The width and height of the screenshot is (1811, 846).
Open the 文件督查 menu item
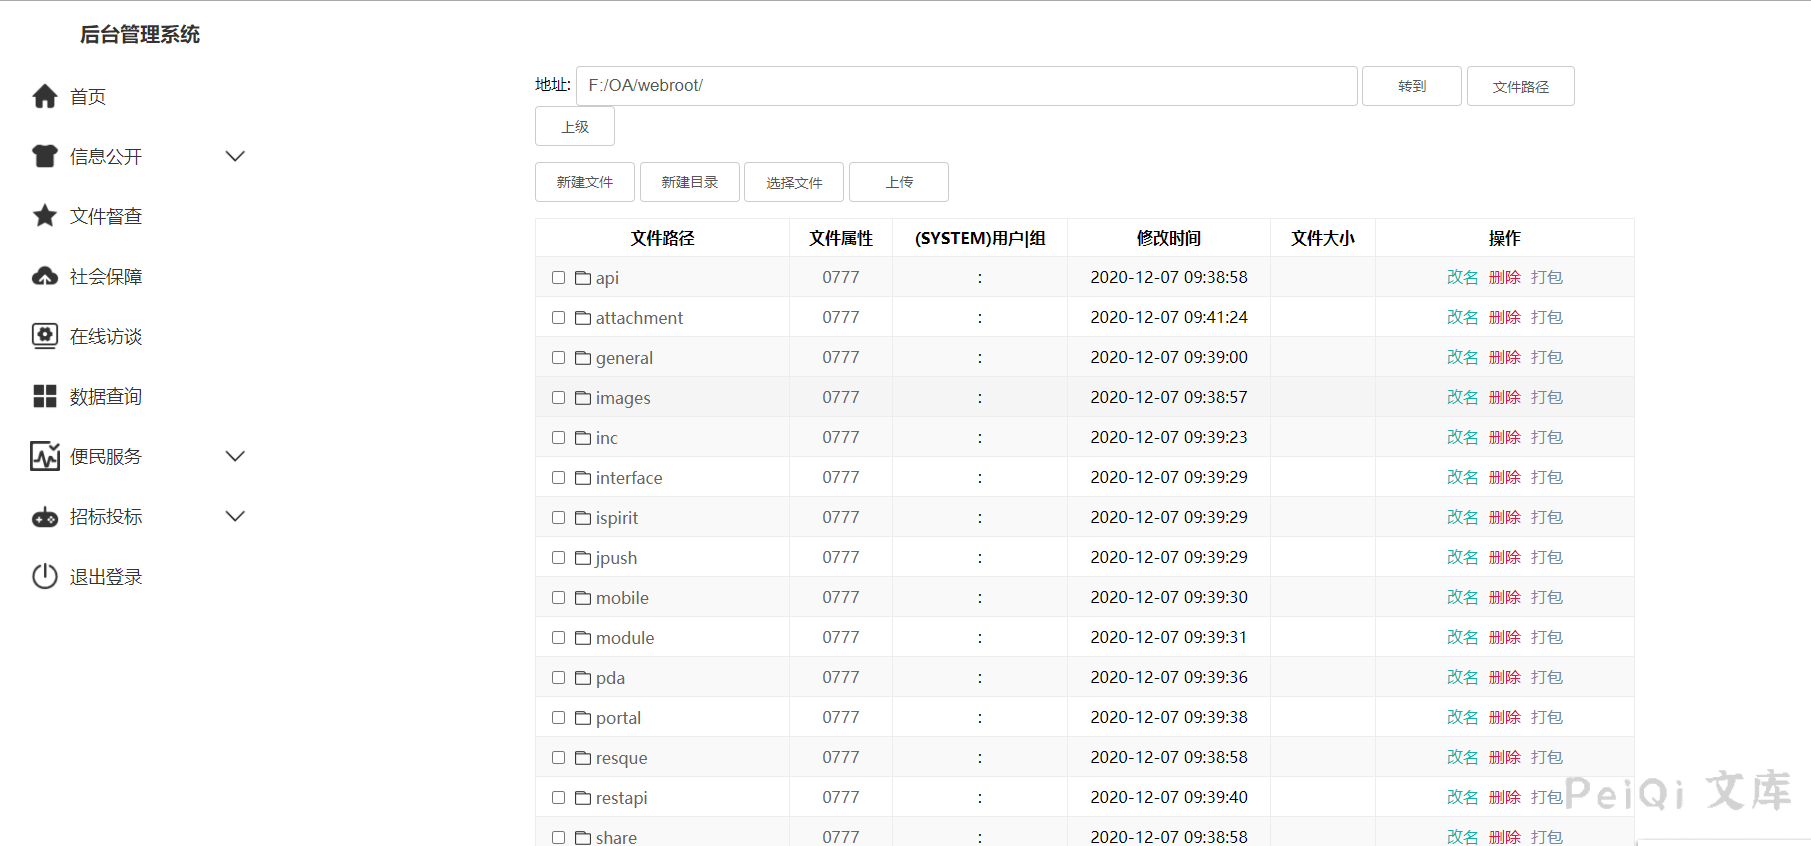[x=106, y=216]
